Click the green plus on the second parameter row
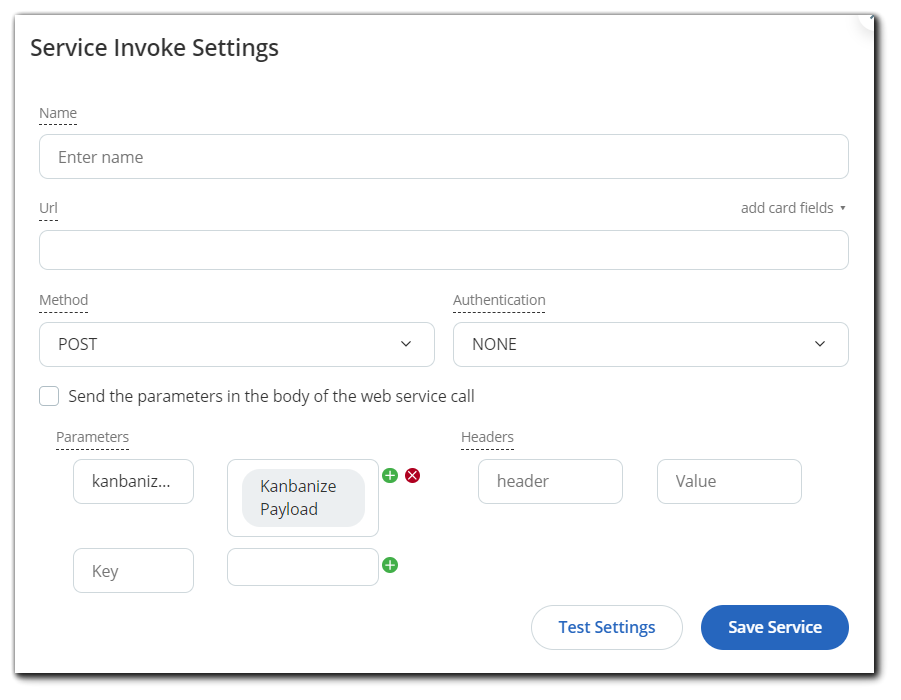 [x=390, y=565]
